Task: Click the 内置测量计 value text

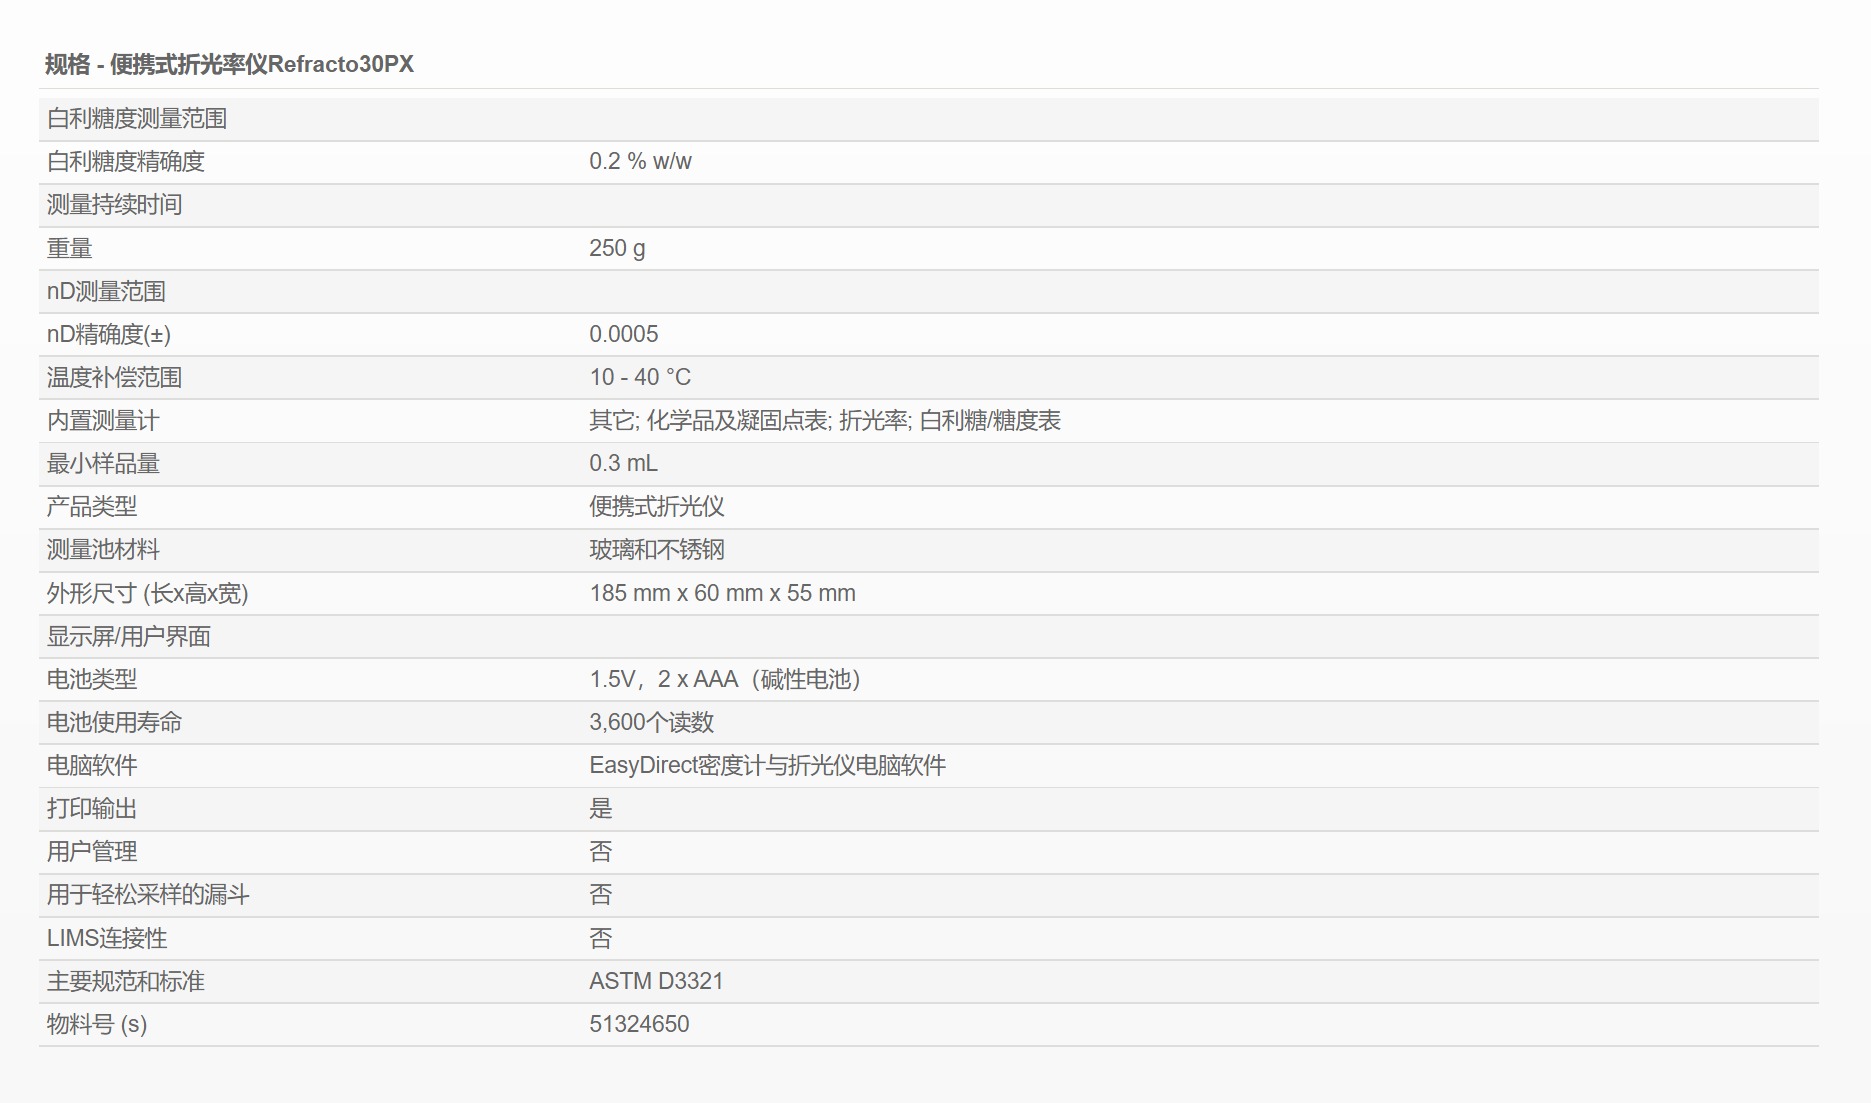Action: [824, 421]
